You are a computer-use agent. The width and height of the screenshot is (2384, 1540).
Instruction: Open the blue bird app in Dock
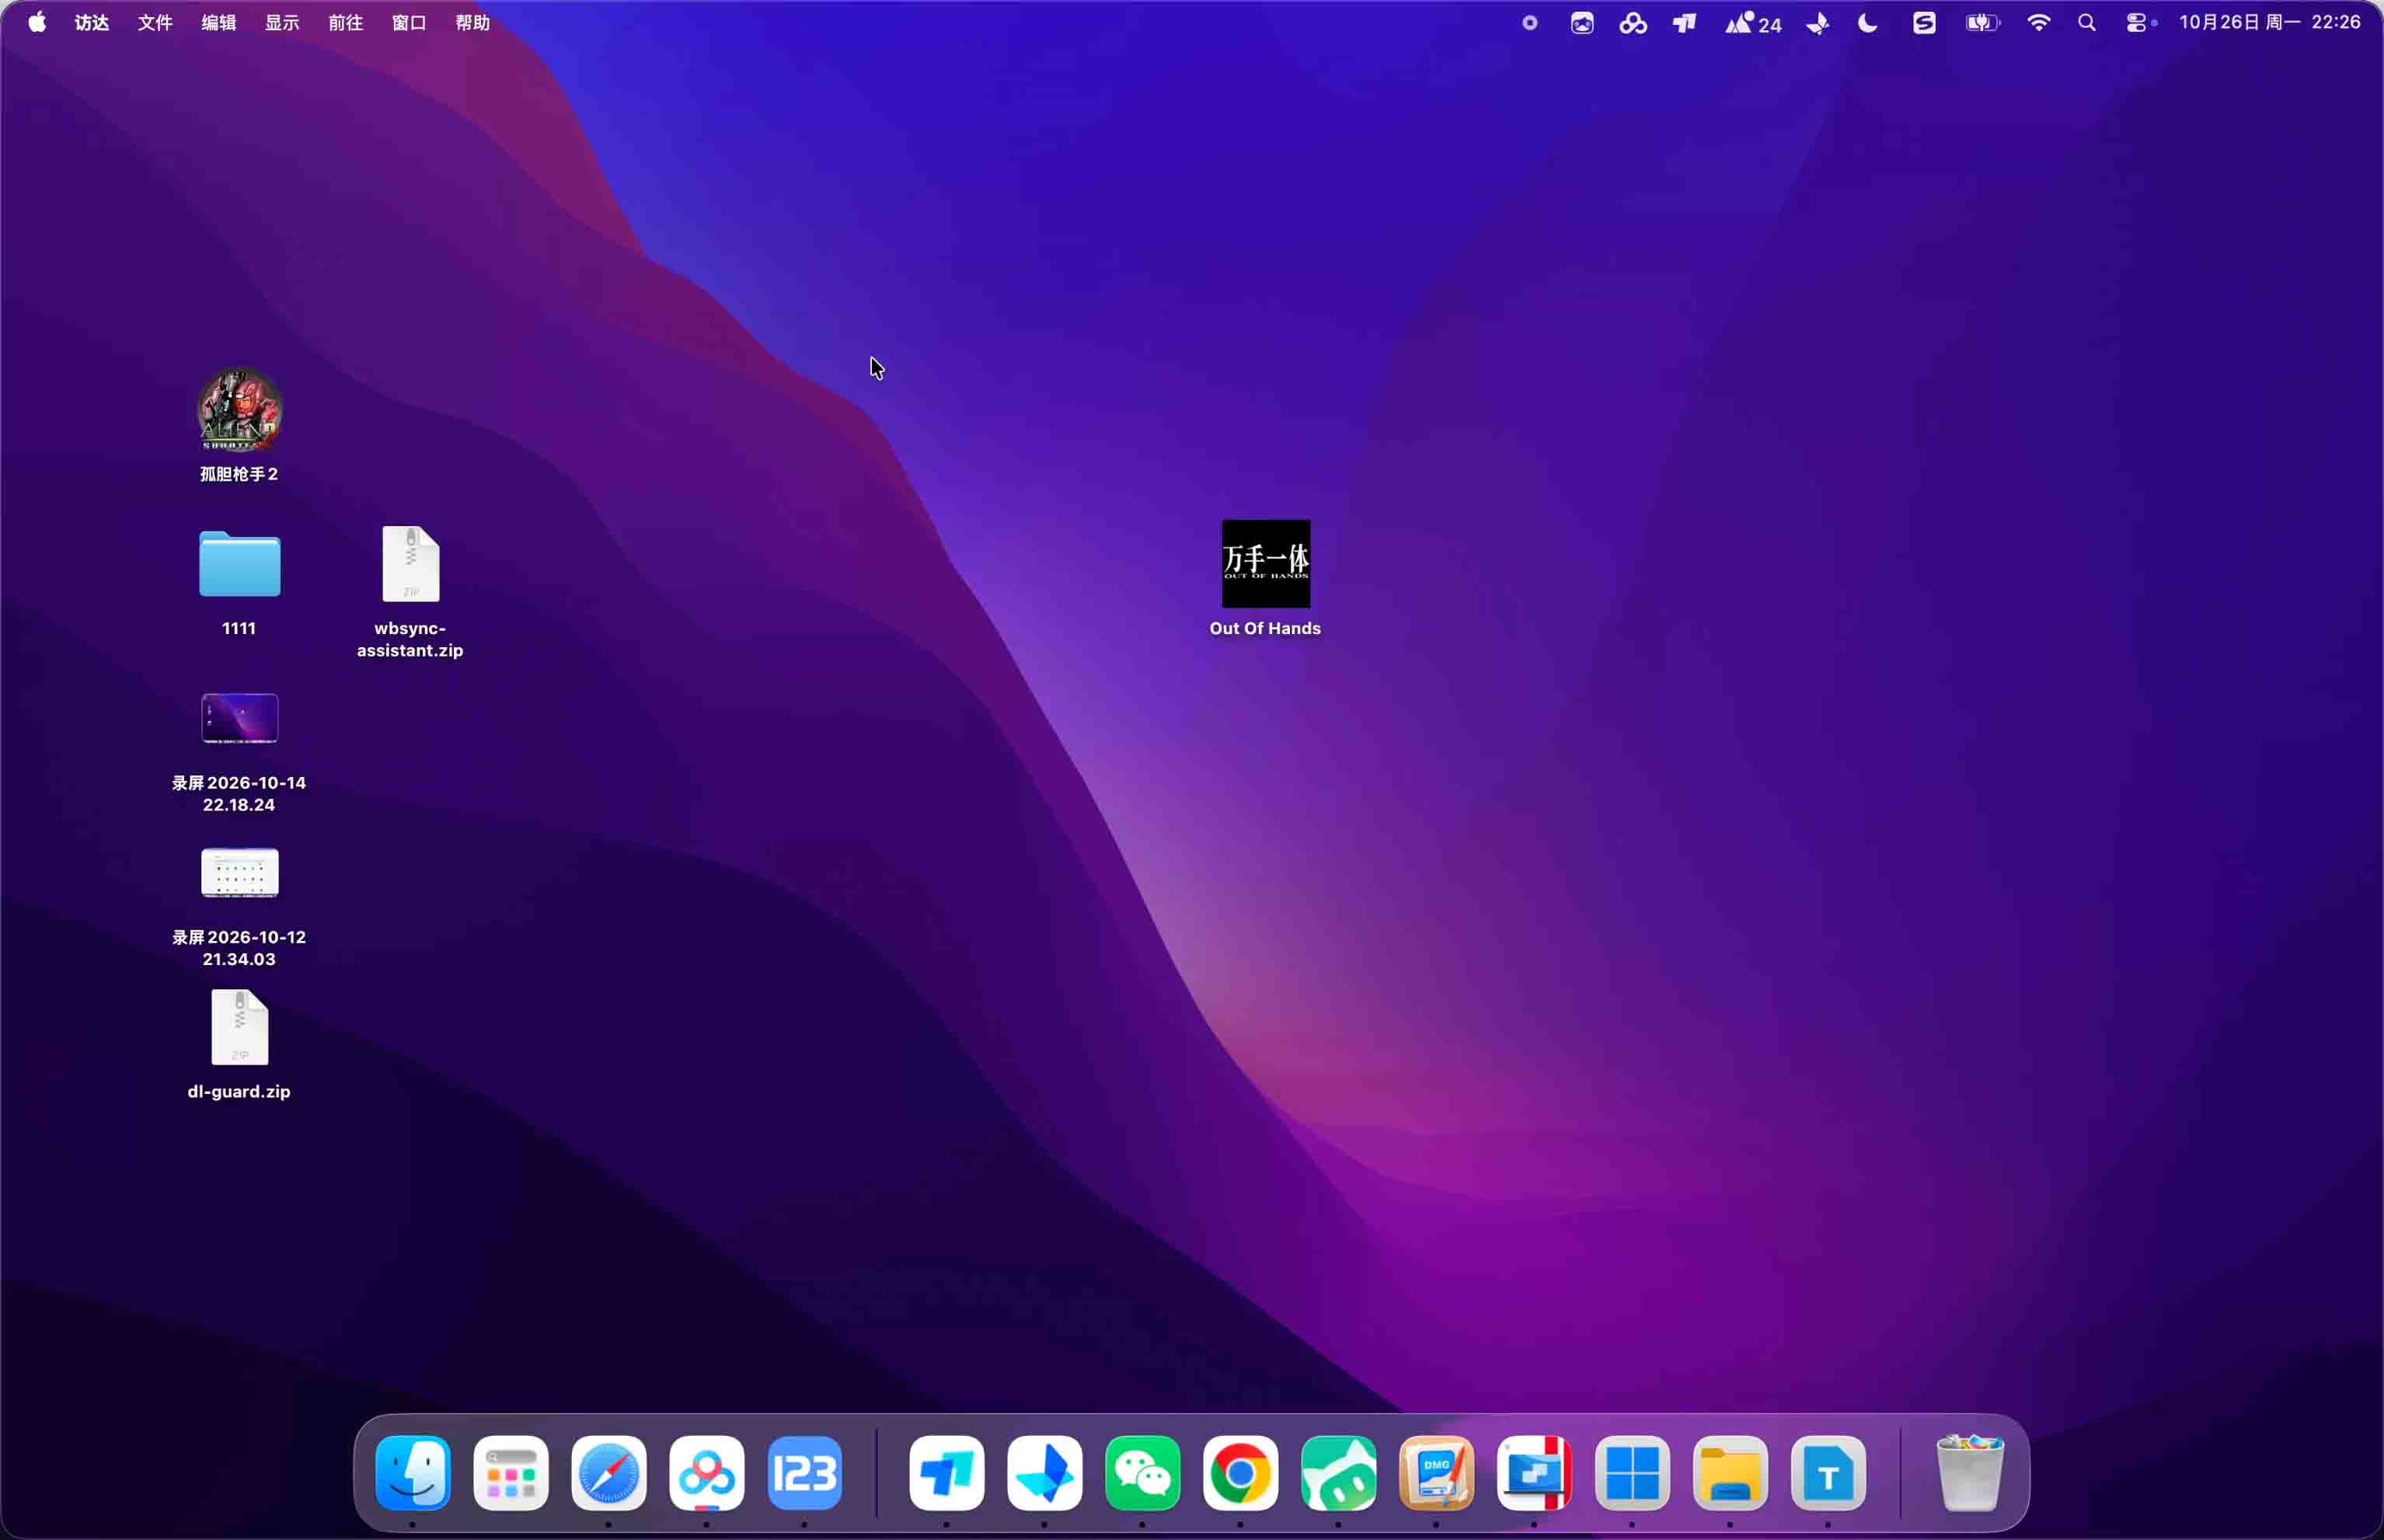1044,1473
